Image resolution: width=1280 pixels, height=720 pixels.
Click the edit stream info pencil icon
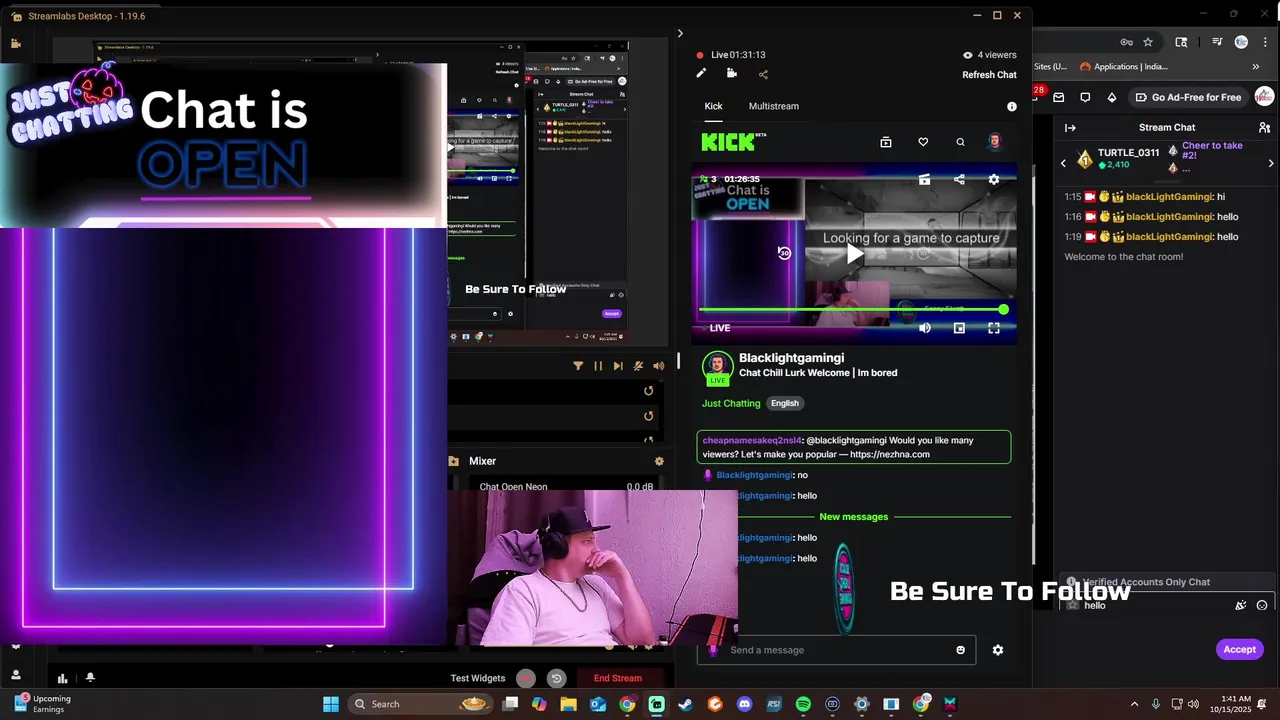coord(701,73)
